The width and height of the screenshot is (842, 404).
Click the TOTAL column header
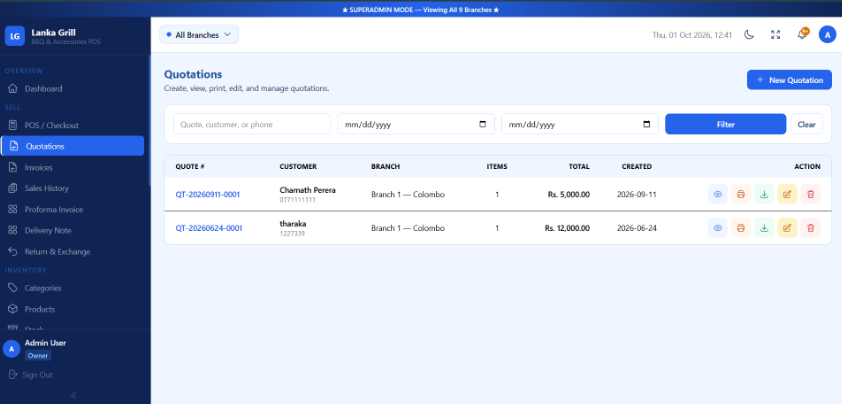(x=579, y=167)
